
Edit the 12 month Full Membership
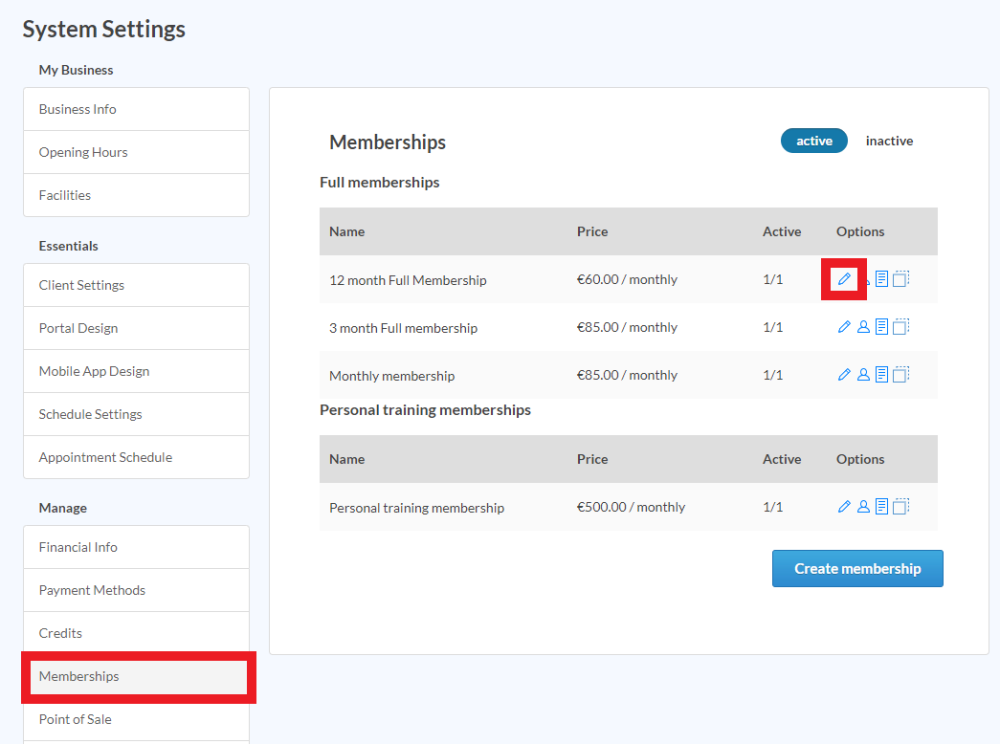[844, 279]
